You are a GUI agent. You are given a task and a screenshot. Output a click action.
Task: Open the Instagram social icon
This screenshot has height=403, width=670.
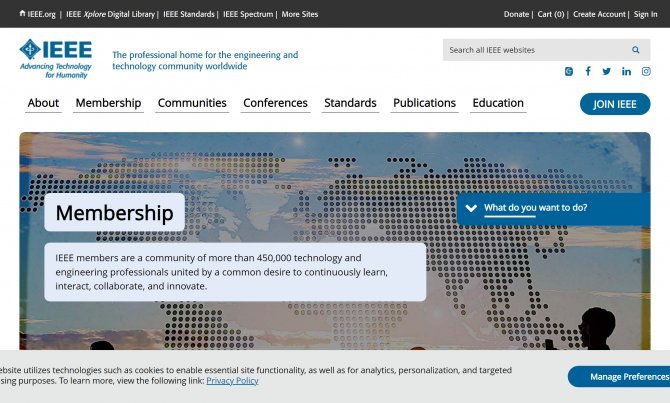point(646,71)
